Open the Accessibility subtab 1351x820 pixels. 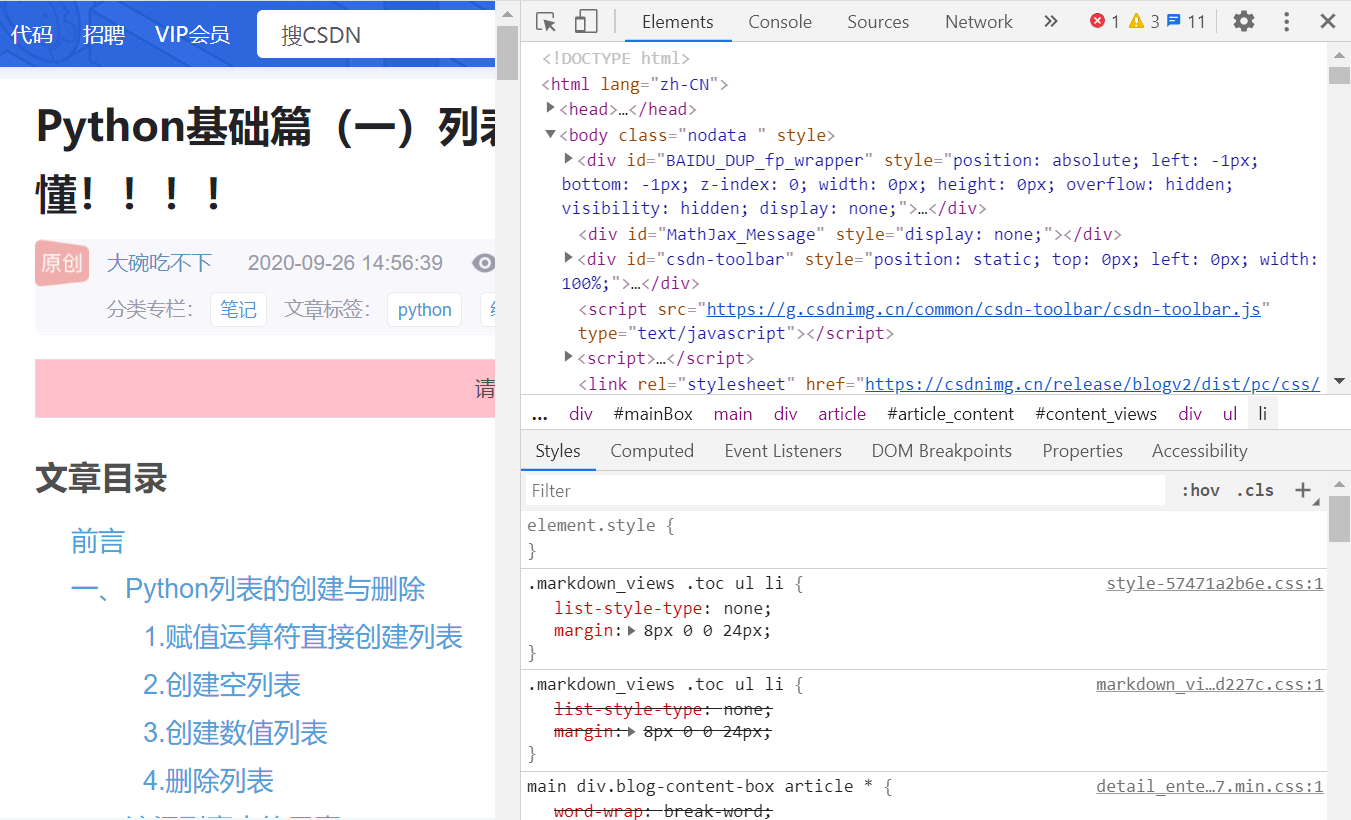tap(1200, 451)
